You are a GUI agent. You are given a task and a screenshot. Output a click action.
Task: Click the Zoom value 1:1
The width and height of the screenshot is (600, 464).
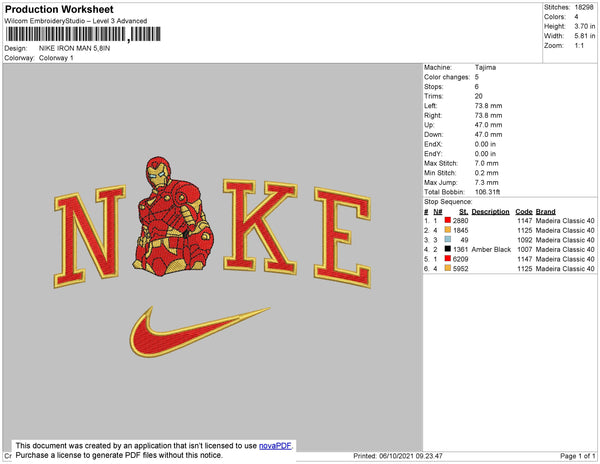[x=579, y=46]
